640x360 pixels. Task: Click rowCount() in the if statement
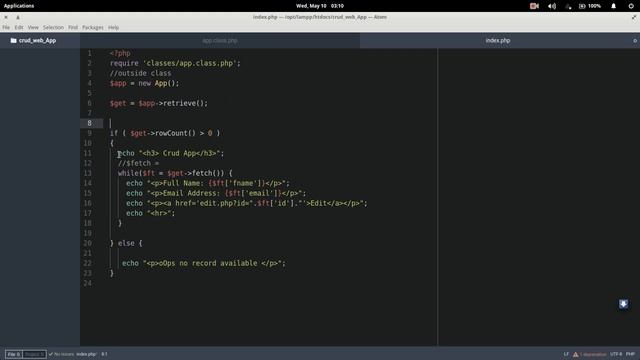click(176, 133)
